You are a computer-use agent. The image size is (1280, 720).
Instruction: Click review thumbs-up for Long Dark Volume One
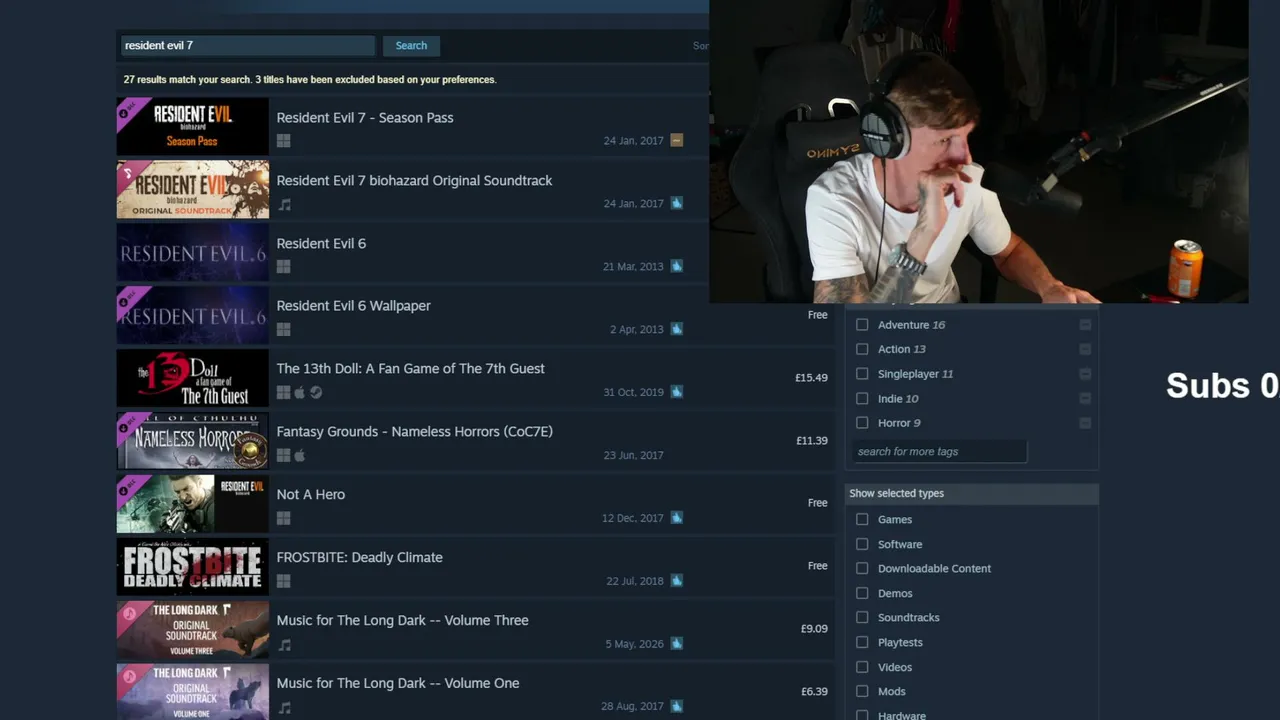[677, 707]
